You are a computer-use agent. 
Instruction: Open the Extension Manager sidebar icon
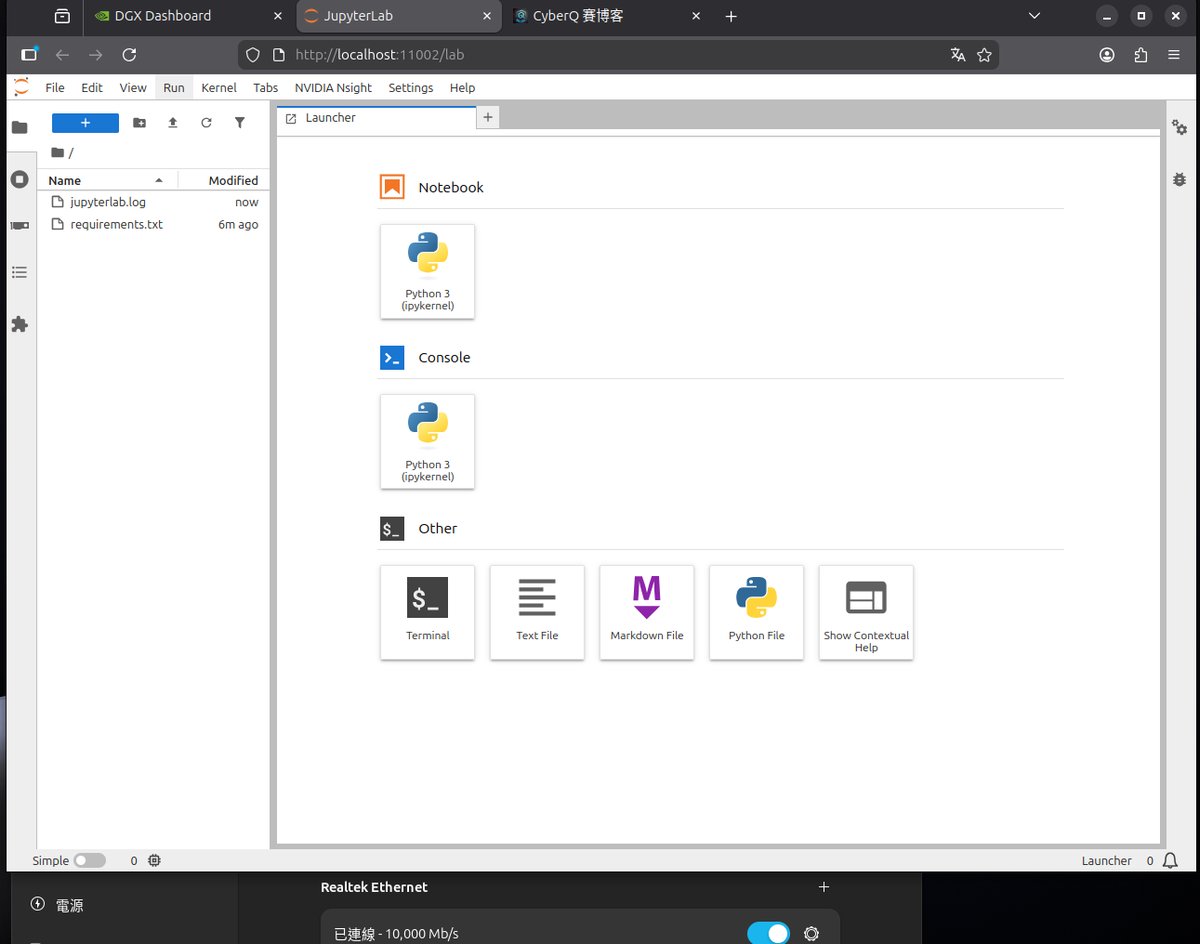[19, 325]
